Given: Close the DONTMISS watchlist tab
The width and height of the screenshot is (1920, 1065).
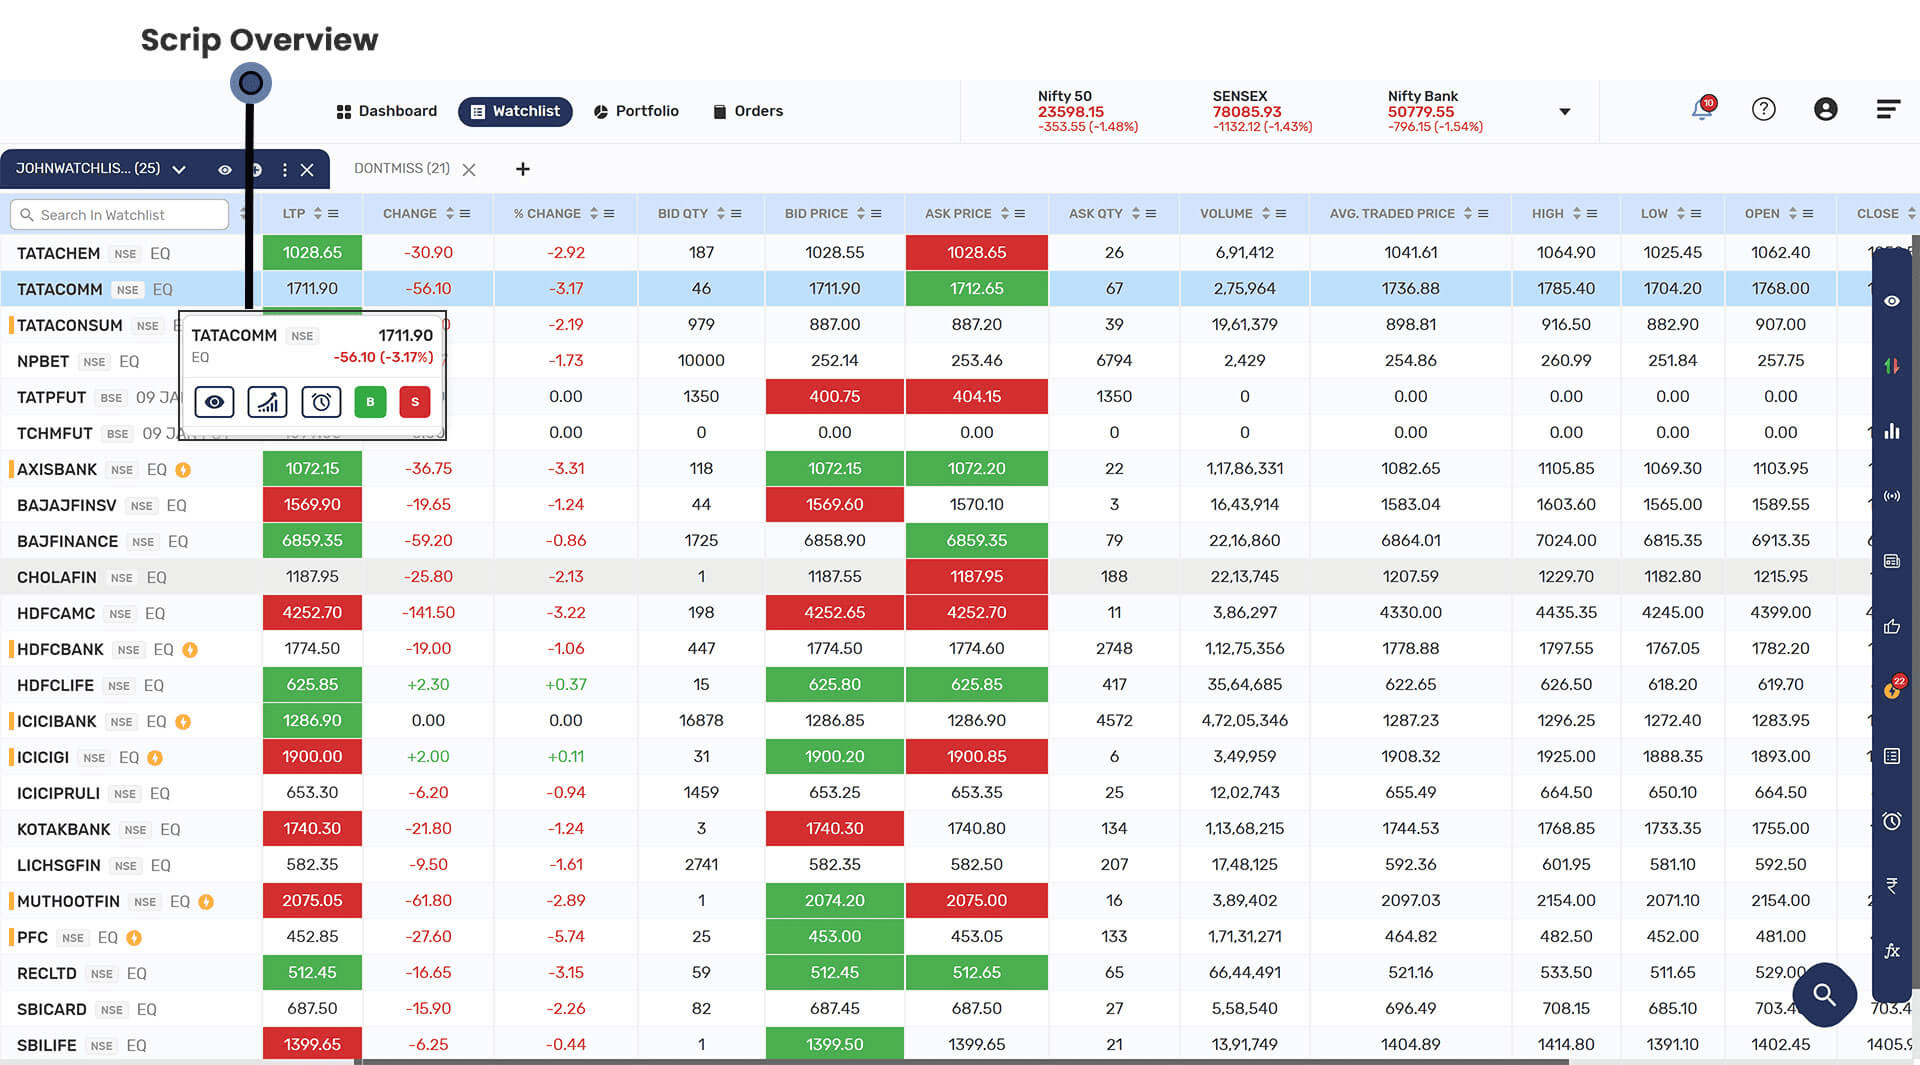Looking at the screenshot, I should click(x=469, y=170).
